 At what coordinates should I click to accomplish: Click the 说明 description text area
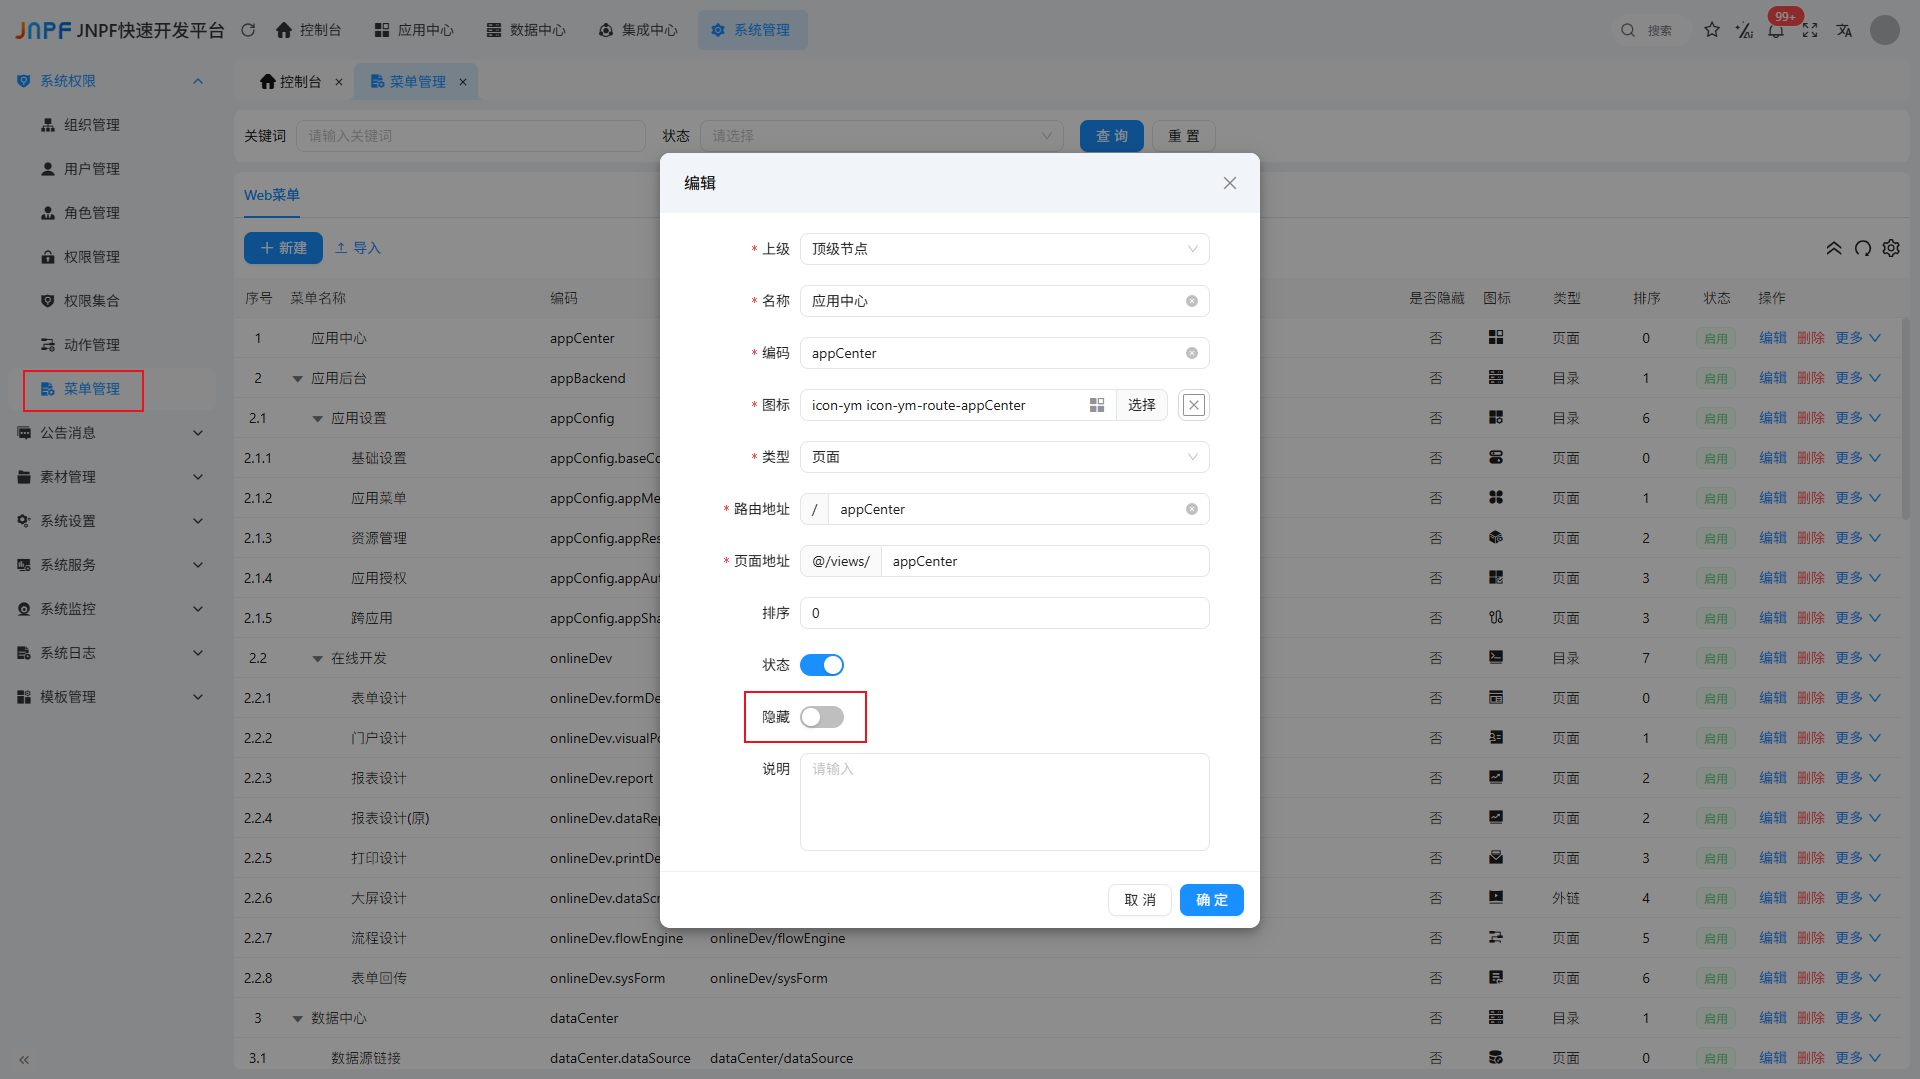[x=1004, y=802]
